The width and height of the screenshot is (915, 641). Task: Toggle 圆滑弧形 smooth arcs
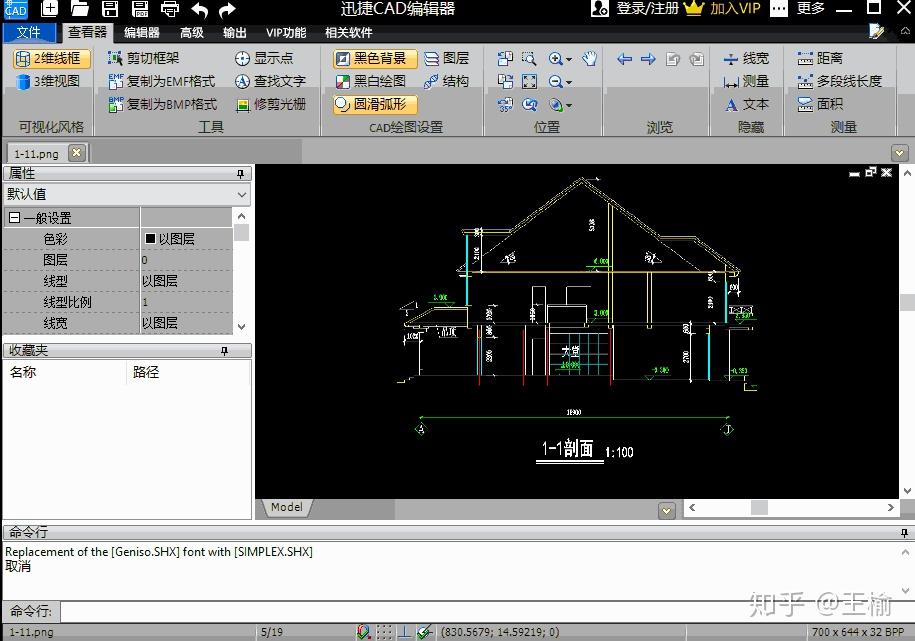pos(375,104)
